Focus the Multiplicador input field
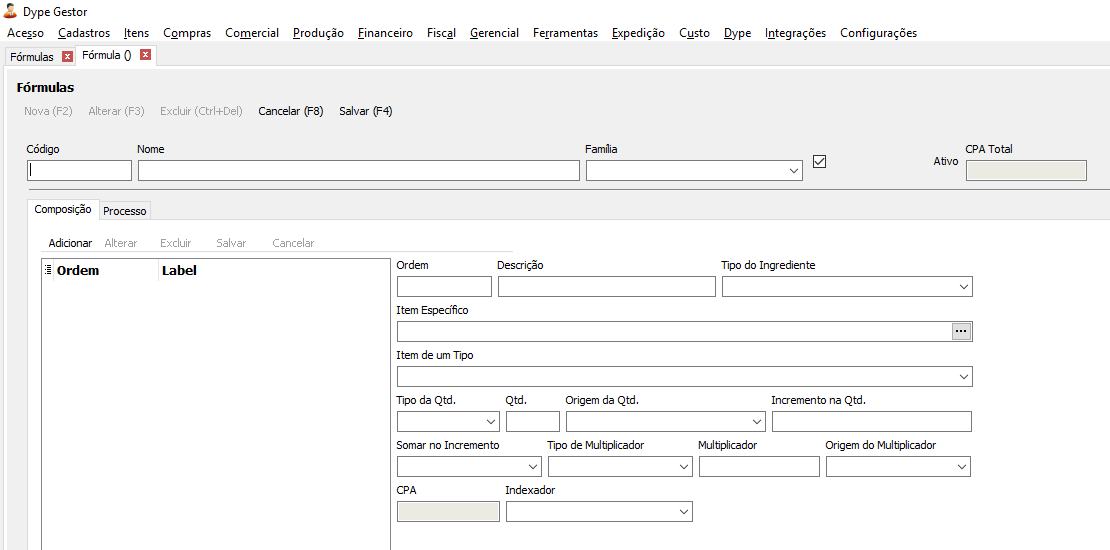The height and width of the screenshot is (550, 1110). click(759, 467)
